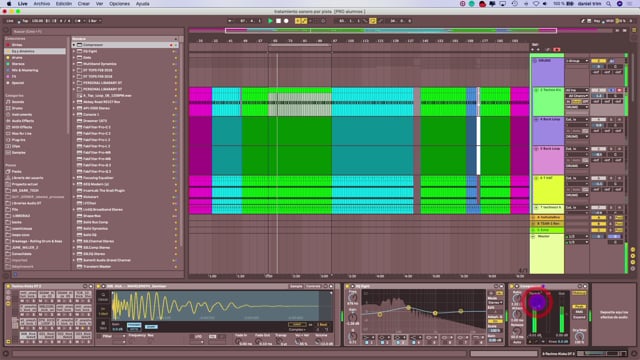Toggle the yellow Loop switch in the transport
Viewport: 640px width, 360px height.
pos(373,21)
